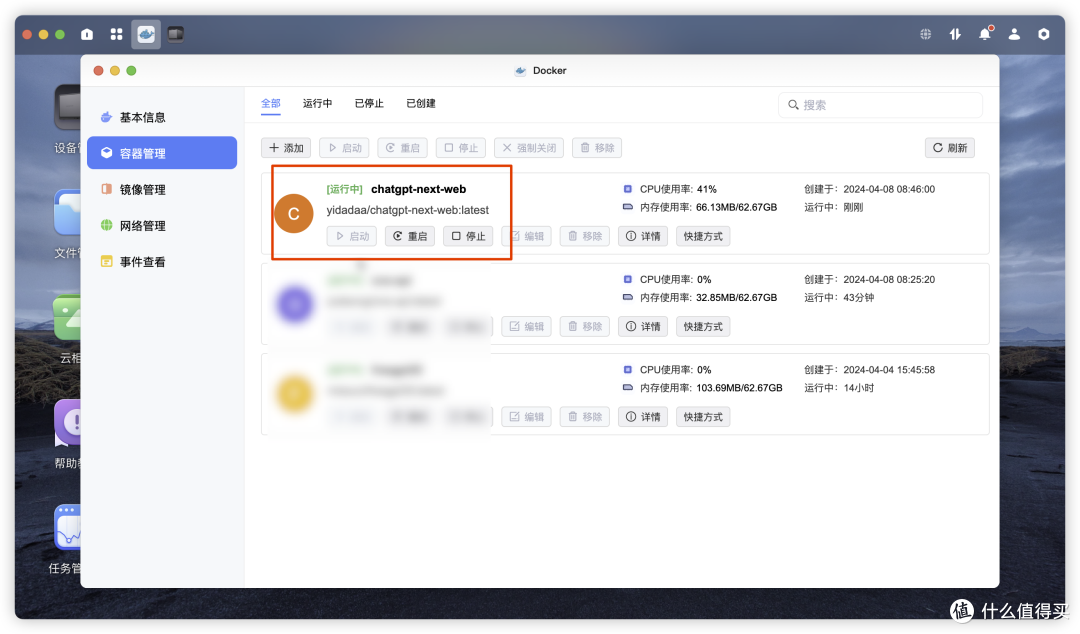The height and width of the screenshot is (634, 1080).
Task: Click the green cloud desktop icon behind Docker window
Action: click(68, 317)
